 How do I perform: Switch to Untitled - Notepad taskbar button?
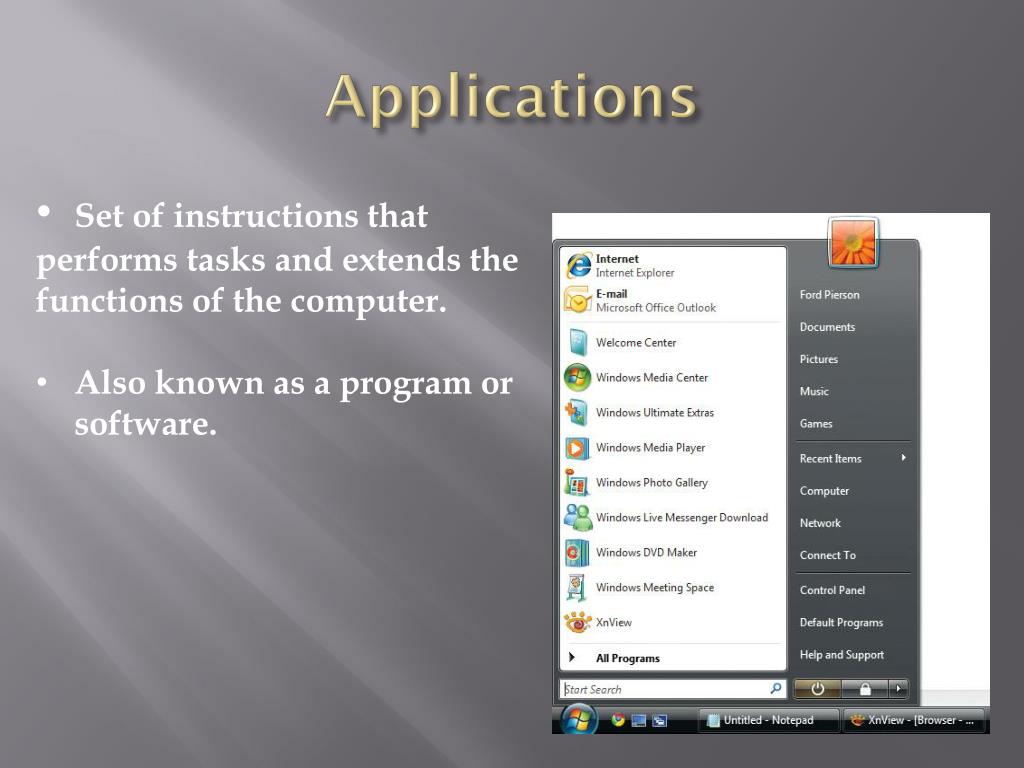tap(768, 720)
